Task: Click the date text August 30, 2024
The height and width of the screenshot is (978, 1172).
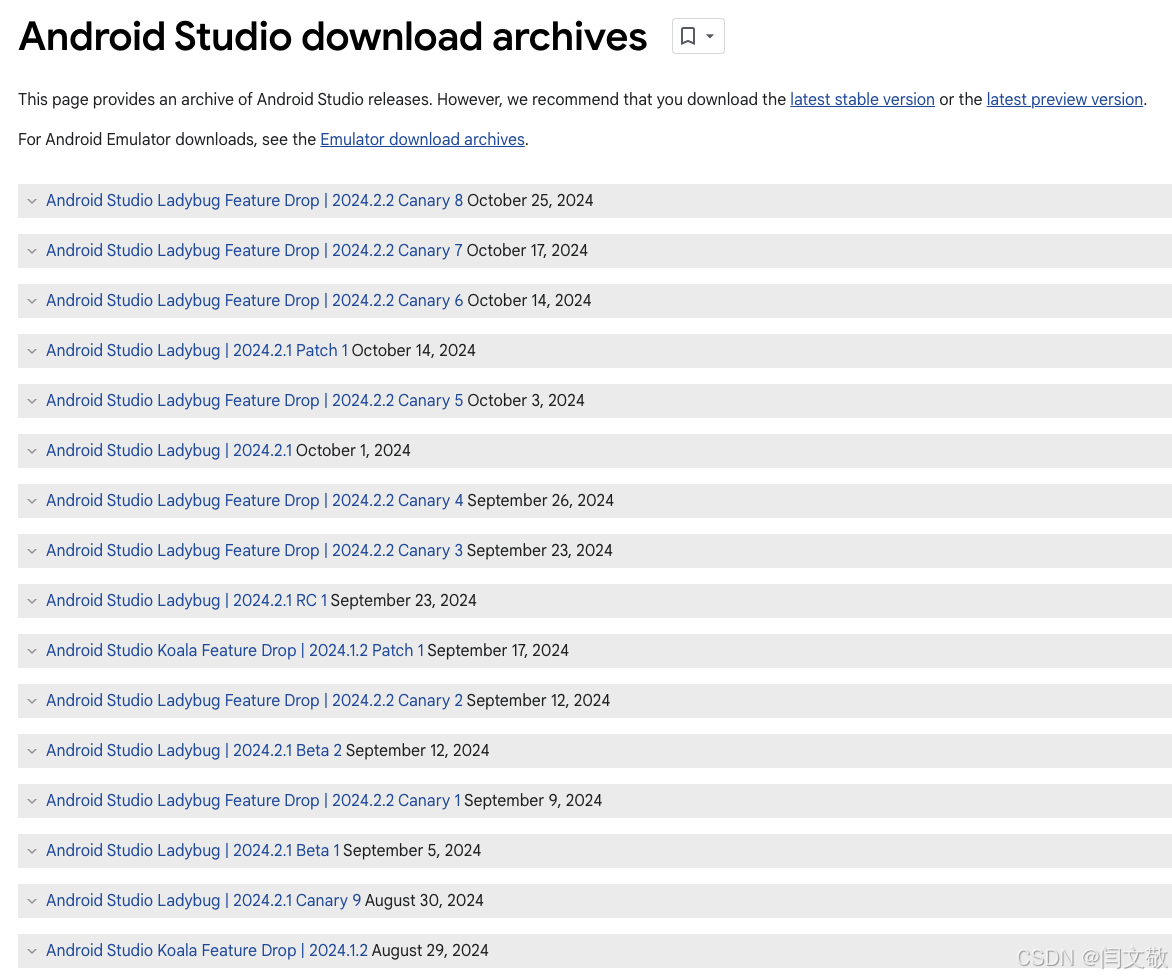Action: [x=424, y=902]
